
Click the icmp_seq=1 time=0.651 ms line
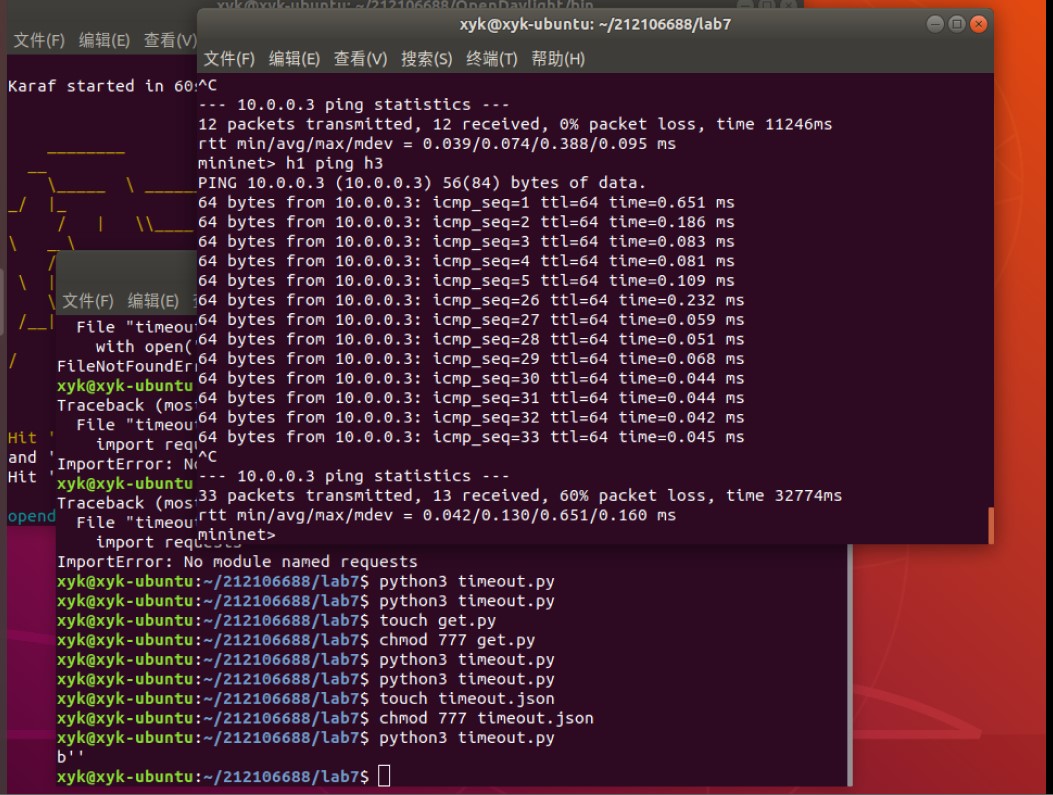click(466, 202)
